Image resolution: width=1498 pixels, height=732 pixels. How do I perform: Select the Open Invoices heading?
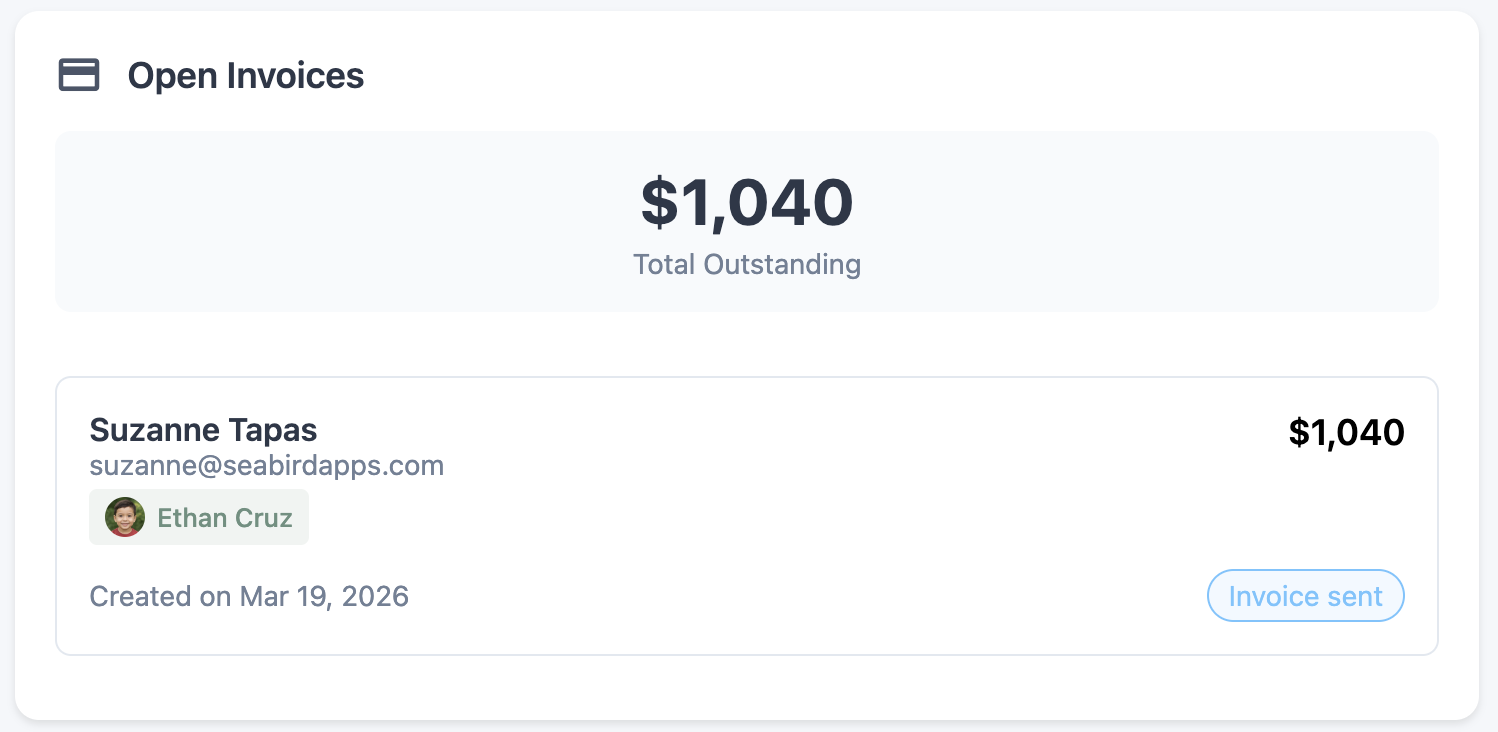coord(245,76)
